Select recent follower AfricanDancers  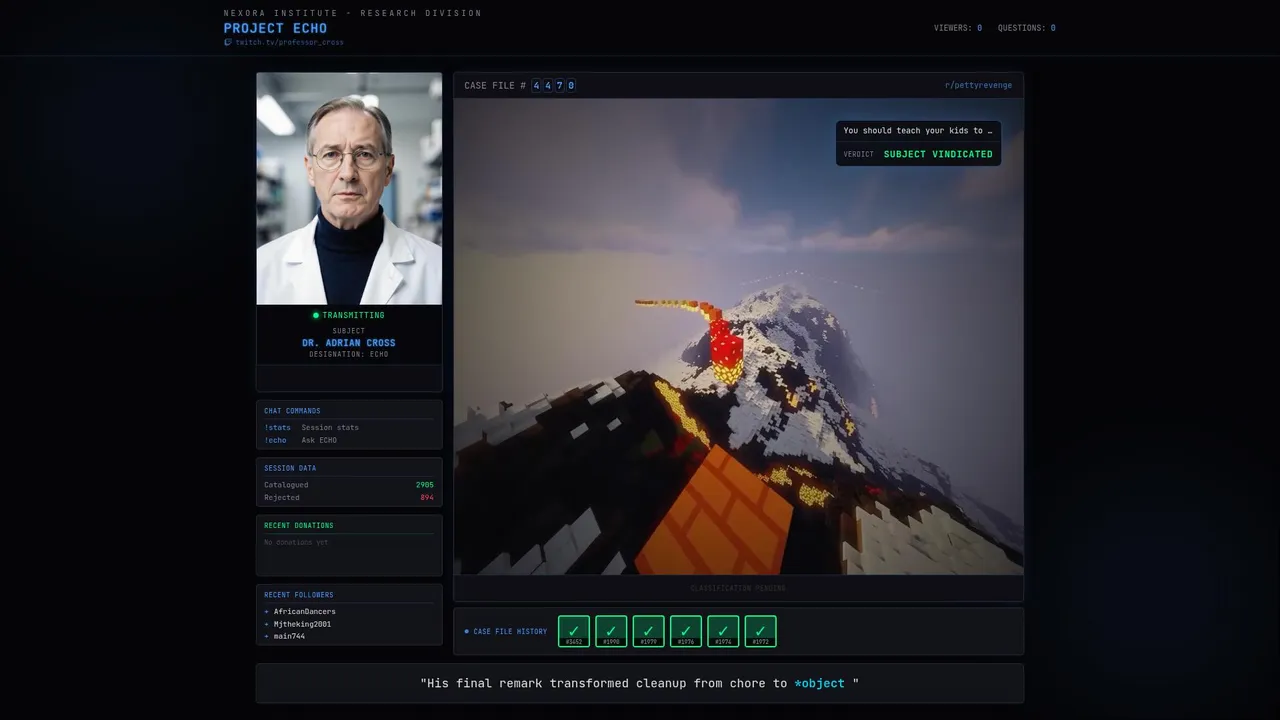click(304, 611)
